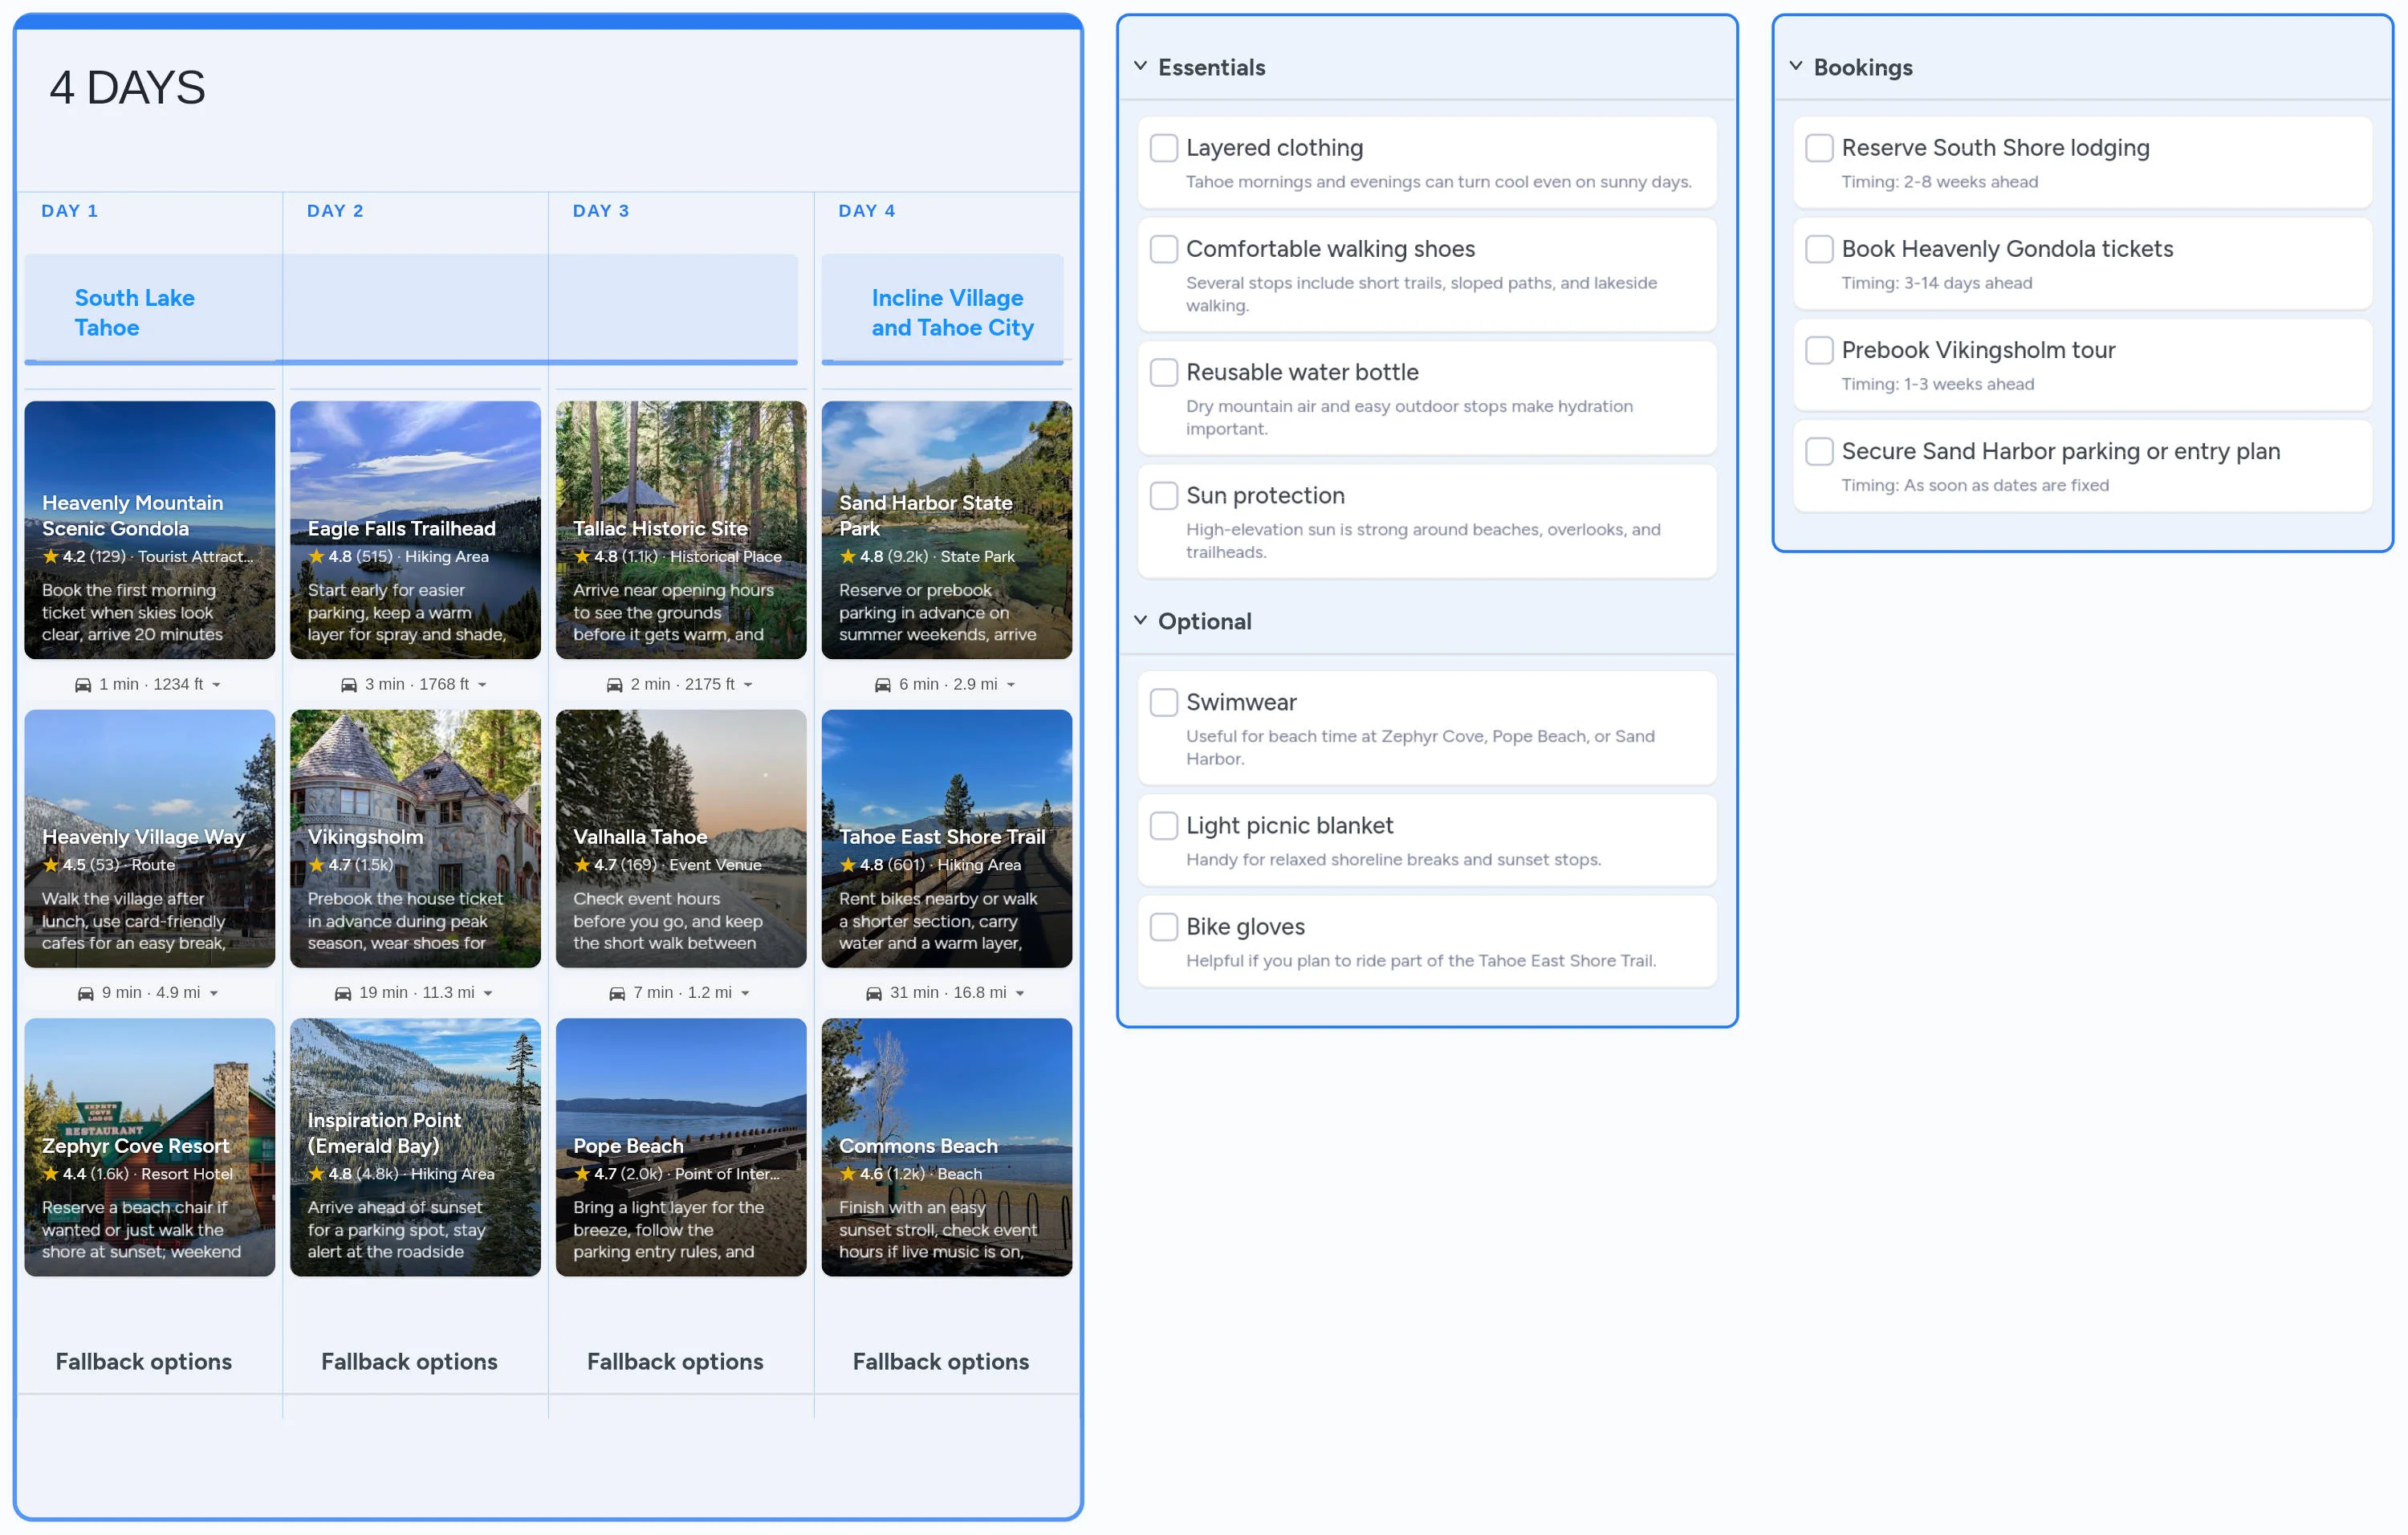The height and width of the screenshot is (1535, 2408).
Task: Click car icon beside 31 min · 16.8 mi
Action: (x=874, y=993)
